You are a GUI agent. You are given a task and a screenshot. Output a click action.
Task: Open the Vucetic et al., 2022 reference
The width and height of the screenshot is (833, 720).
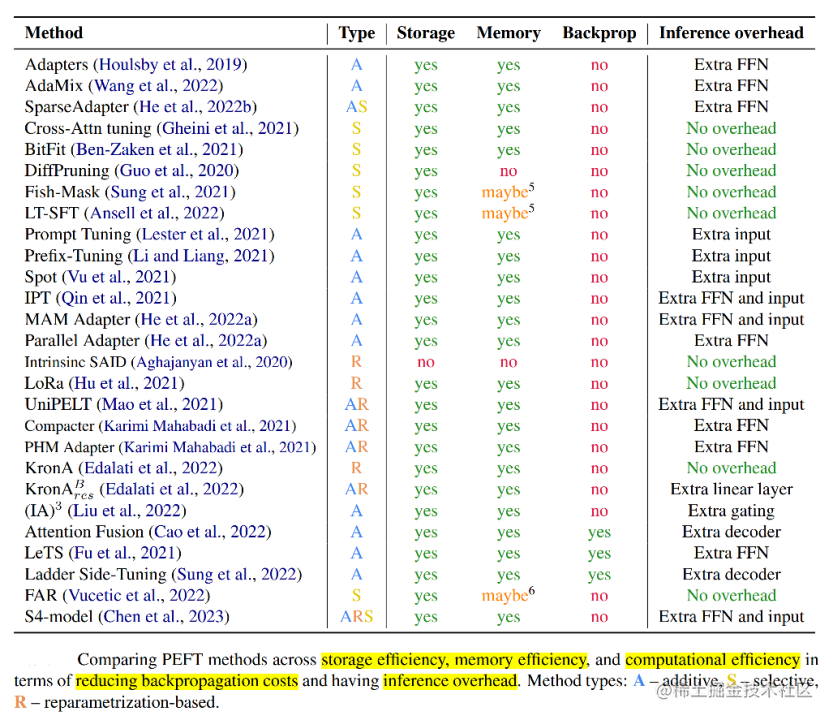click(137, 596)
